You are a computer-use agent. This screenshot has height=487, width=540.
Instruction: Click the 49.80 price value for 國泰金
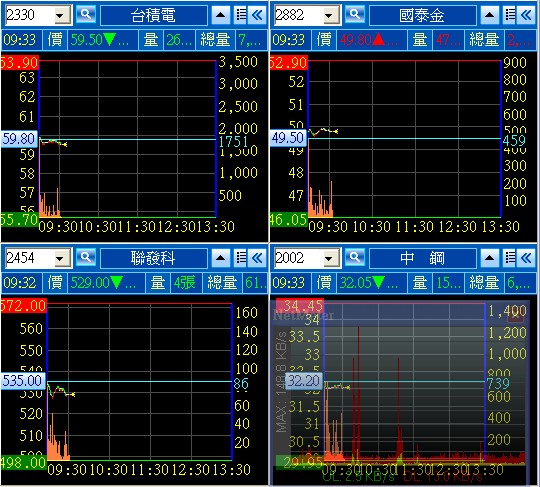355,40
